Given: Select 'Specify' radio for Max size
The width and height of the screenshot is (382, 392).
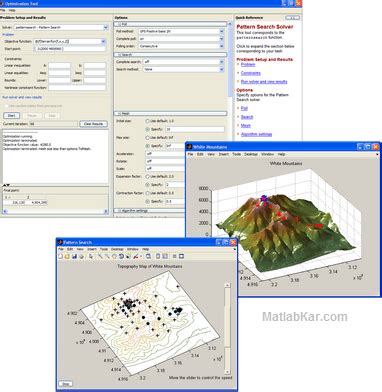Looking at the screenshot, I should (147, 146).
